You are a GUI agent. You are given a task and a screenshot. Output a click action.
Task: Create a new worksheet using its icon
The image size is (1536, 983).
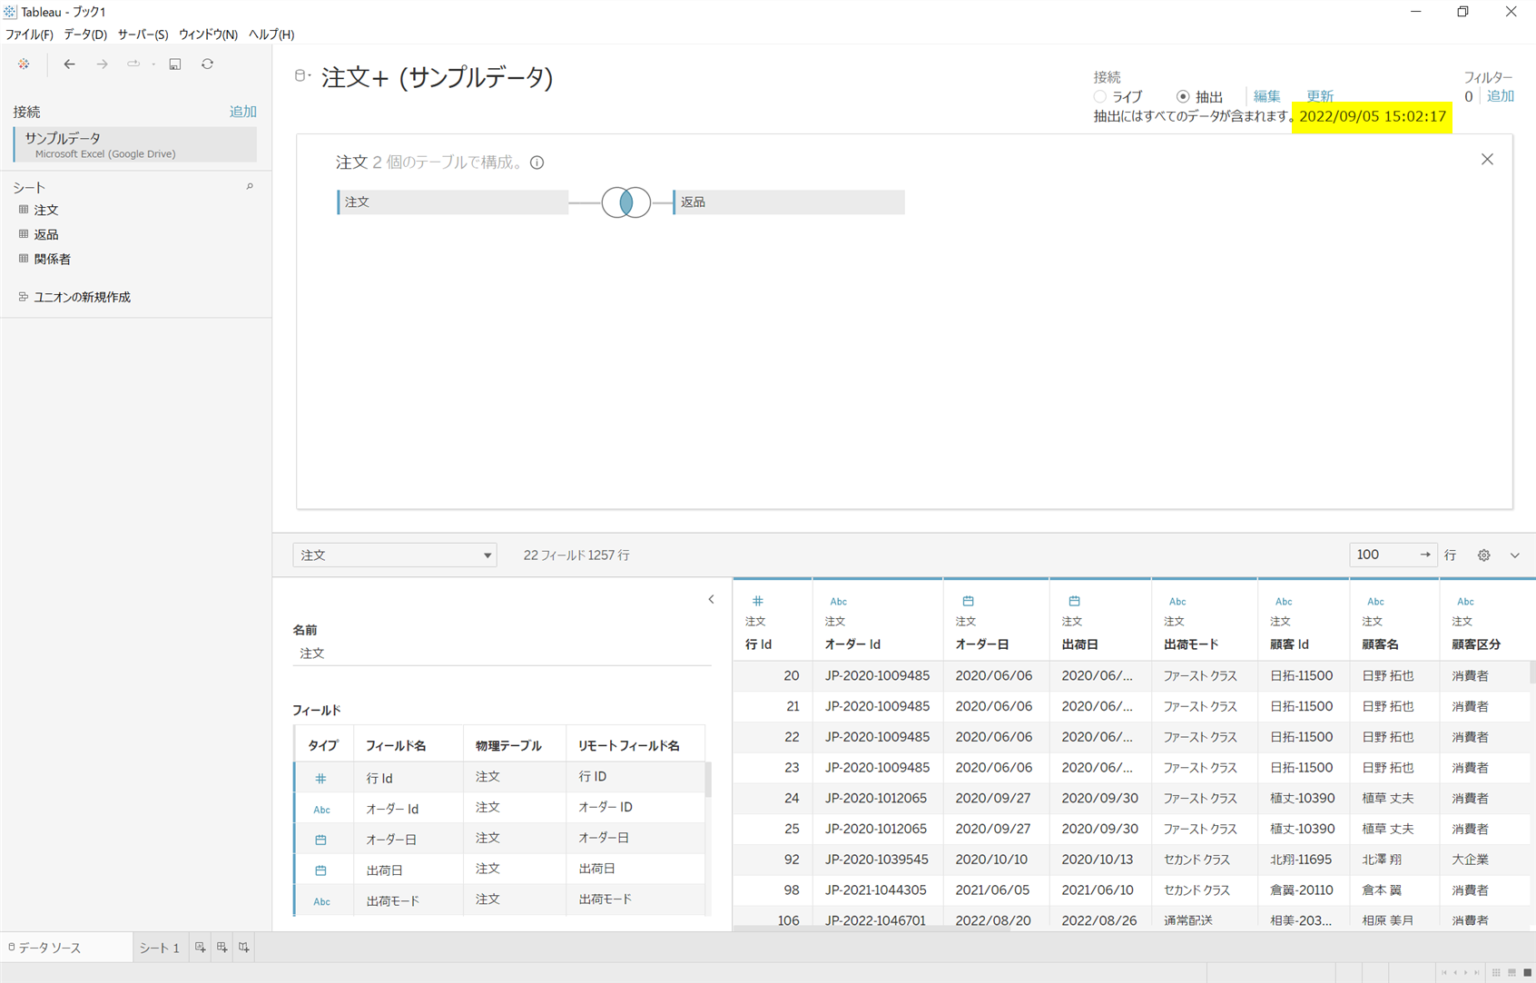tap(200, 947)
